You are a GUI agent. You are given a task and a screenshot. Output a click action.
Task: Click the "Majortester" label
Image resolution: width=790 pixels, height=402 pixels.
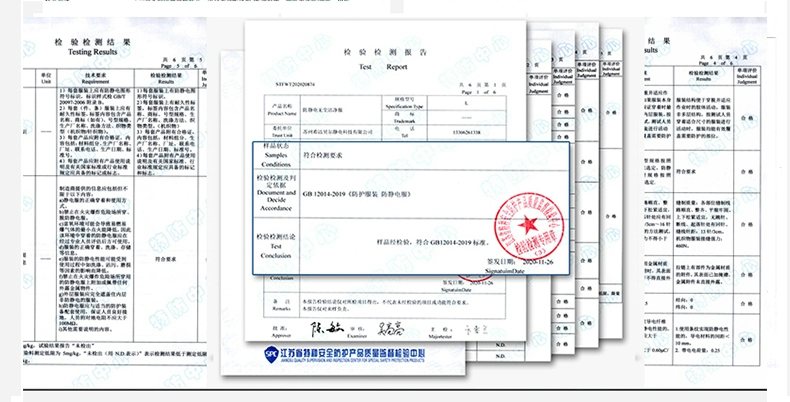point(440,337)
